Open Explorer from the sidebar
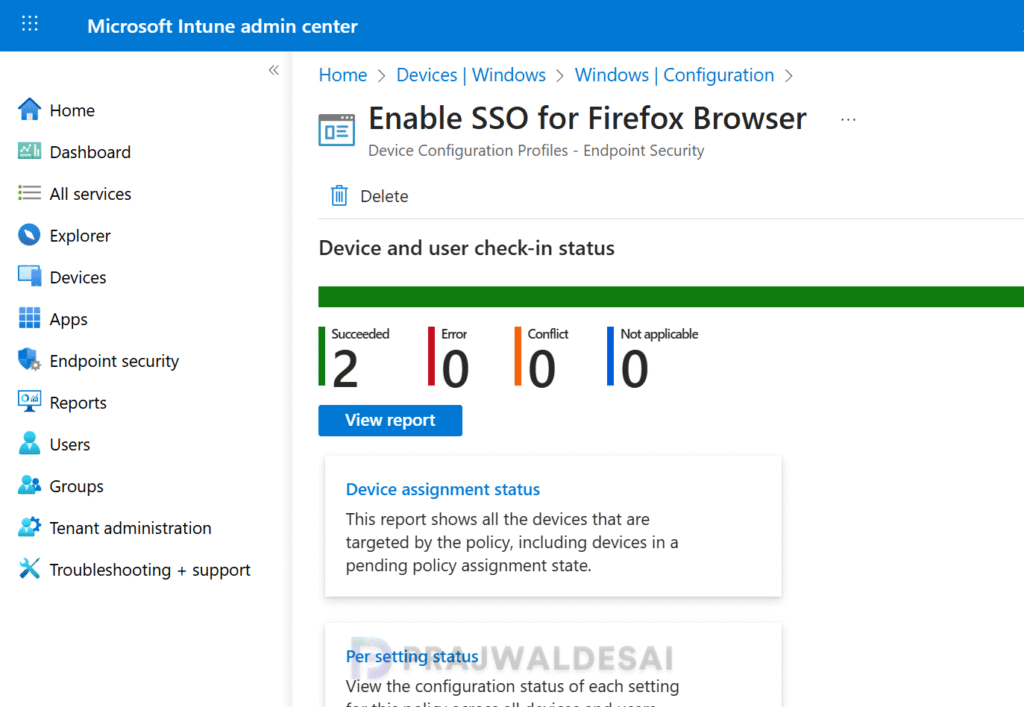The image size is (1024, 707). click(80, 236)
